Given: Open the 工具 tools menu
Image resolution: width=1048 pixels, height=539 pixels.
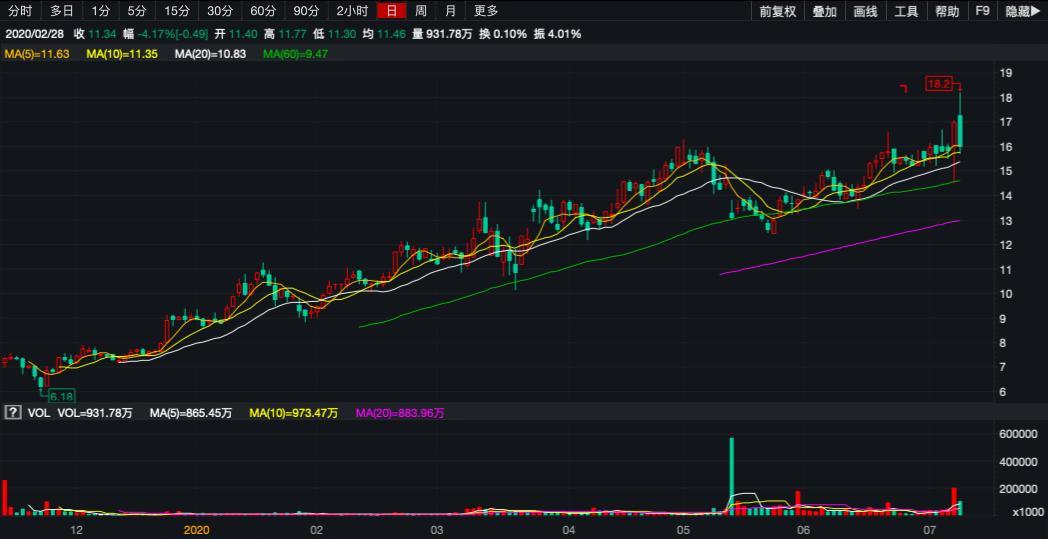Looking at the screenshot, I should click(x=906, y=11).
